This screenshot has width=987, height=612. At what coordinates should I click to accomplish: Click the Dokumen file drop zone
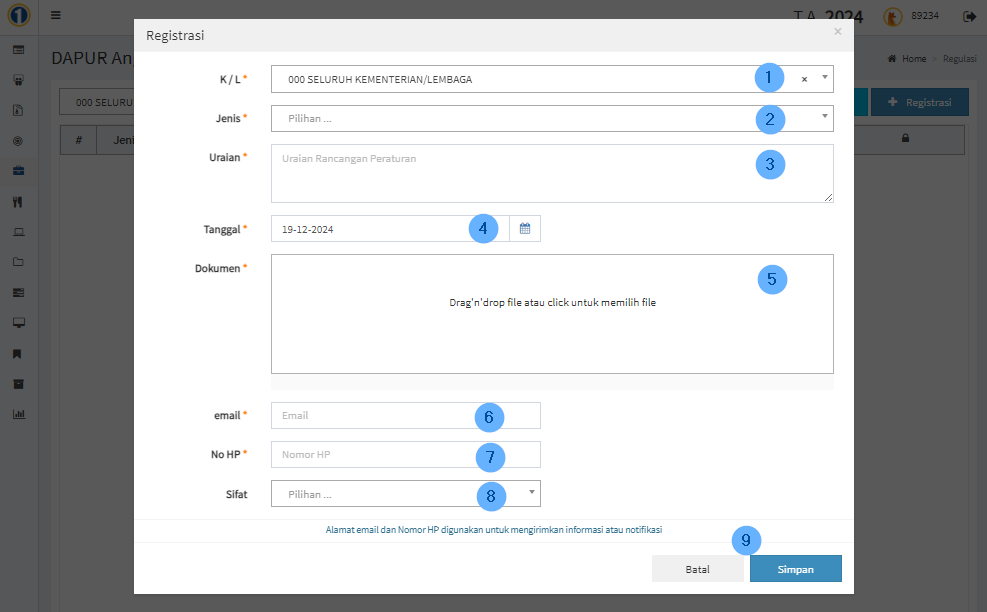click(x=552, y=314)
